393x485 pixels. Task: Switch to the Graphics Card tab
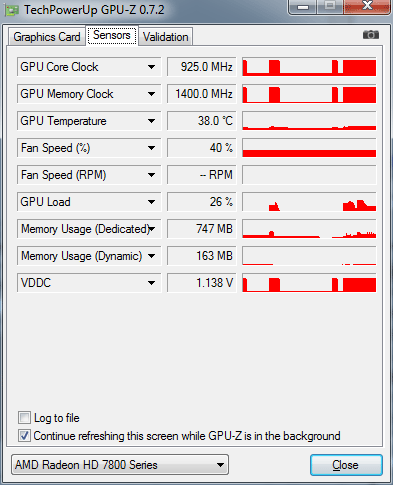(47, 37)
